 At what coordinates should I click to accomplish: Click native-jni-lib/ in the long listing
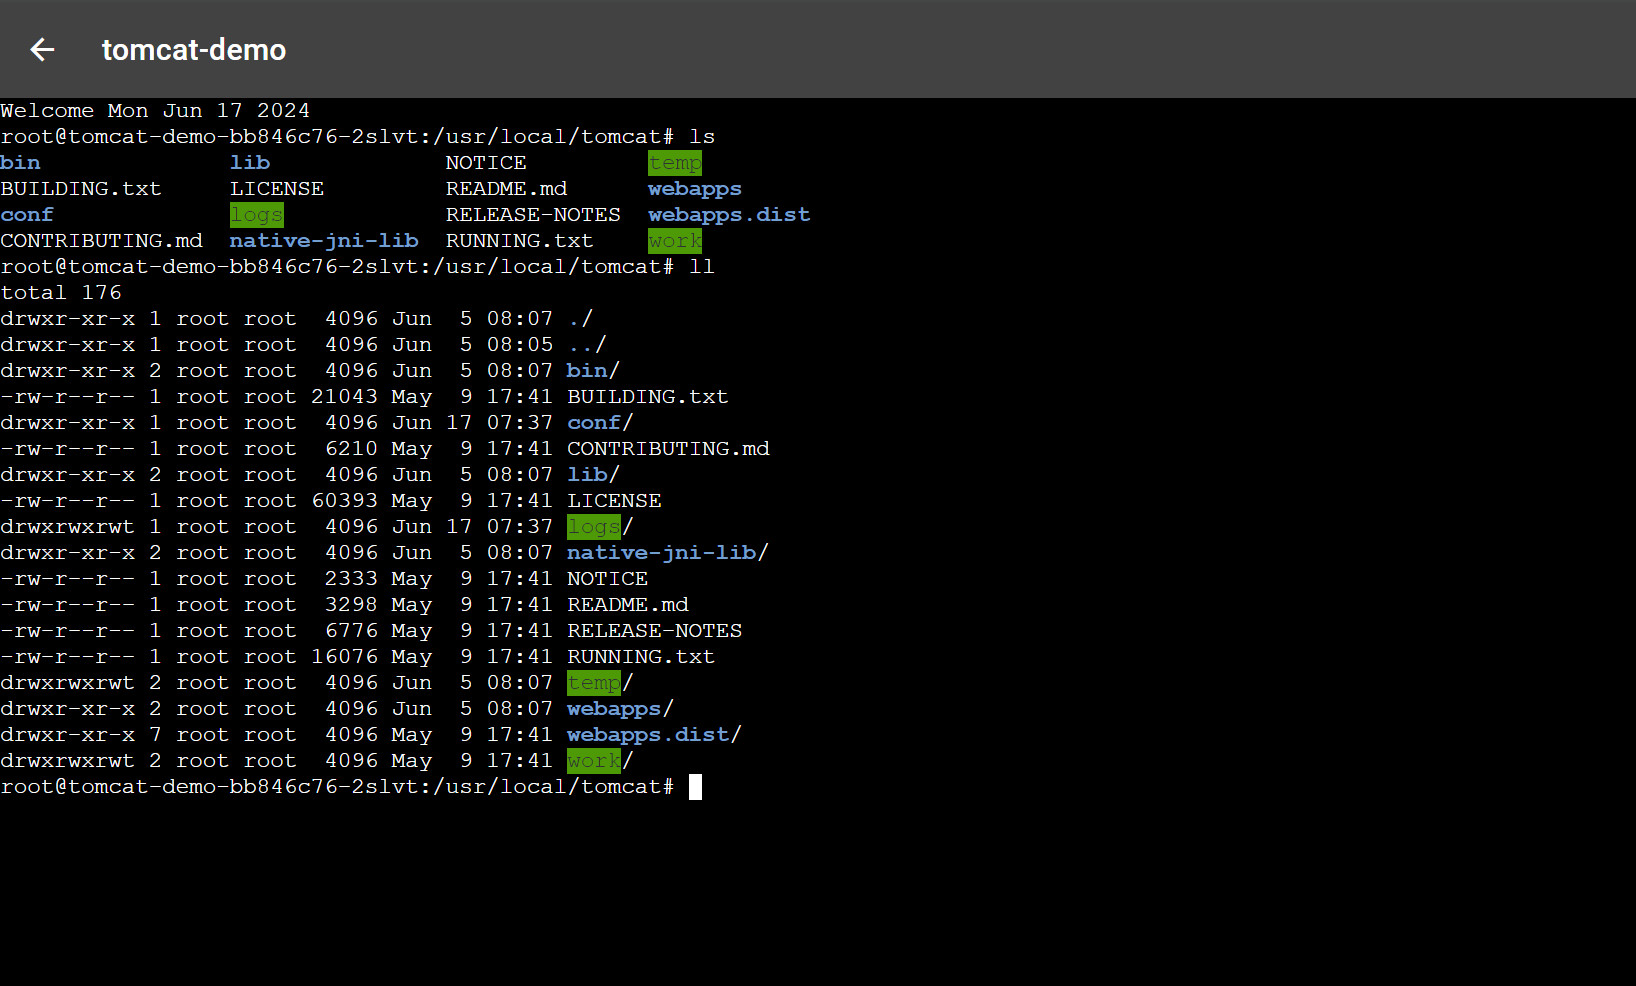[x=668, y=553]
